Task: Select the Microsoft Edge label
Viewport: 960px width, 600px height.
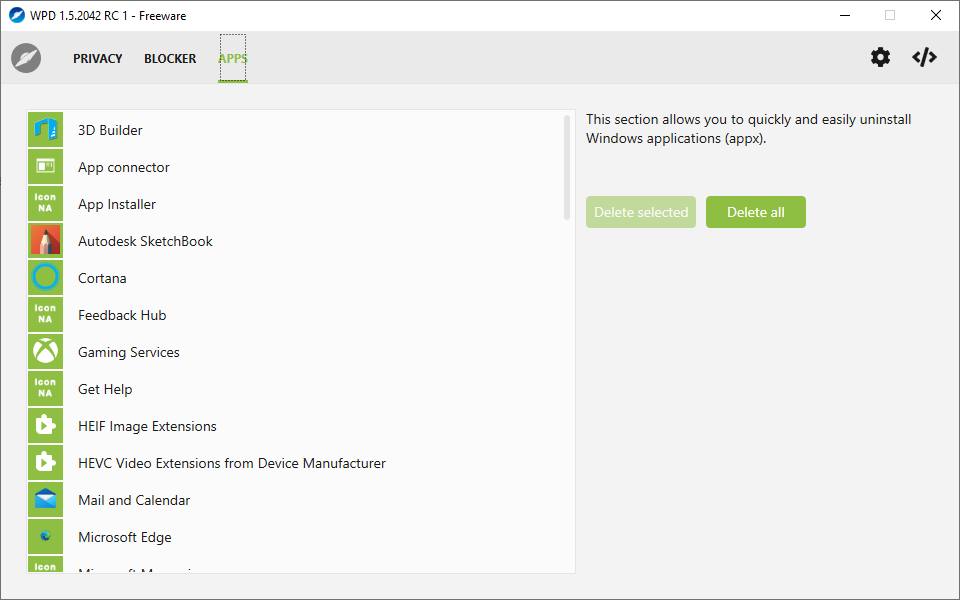Action: coord(125,538)
